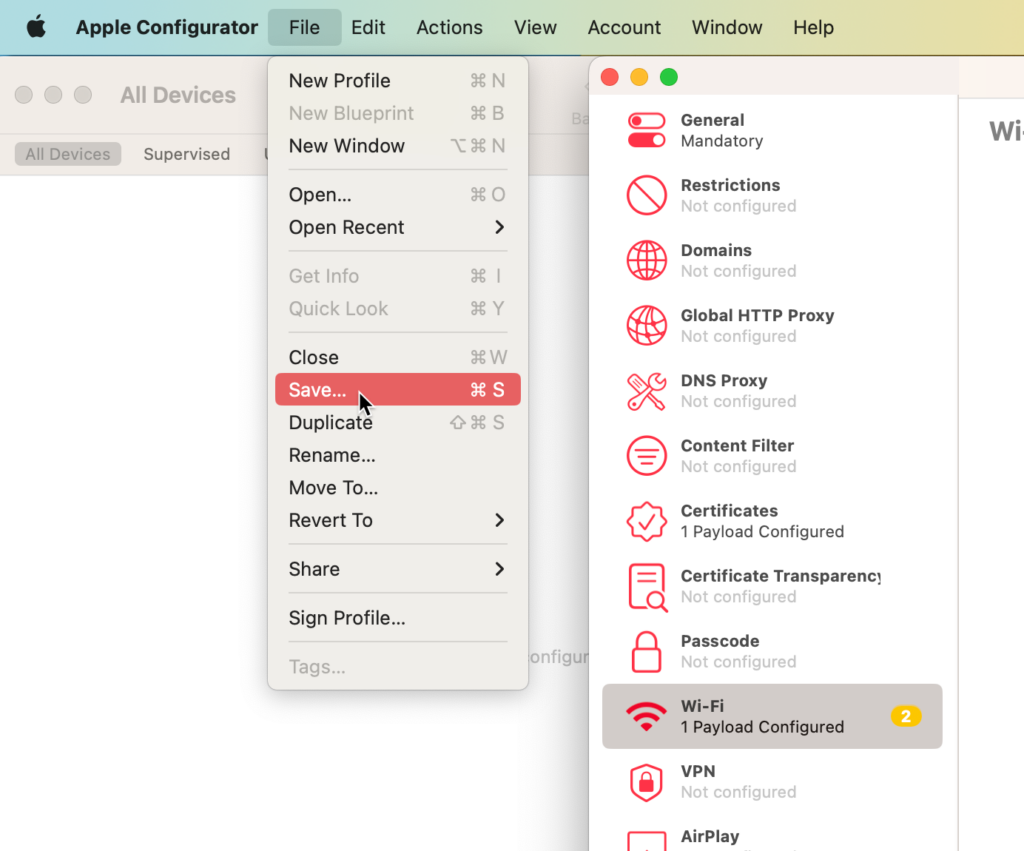This screenshot has width=1024, height=851.
Task: Switch to the Supervised devices tab
Action: coord(186,154)
